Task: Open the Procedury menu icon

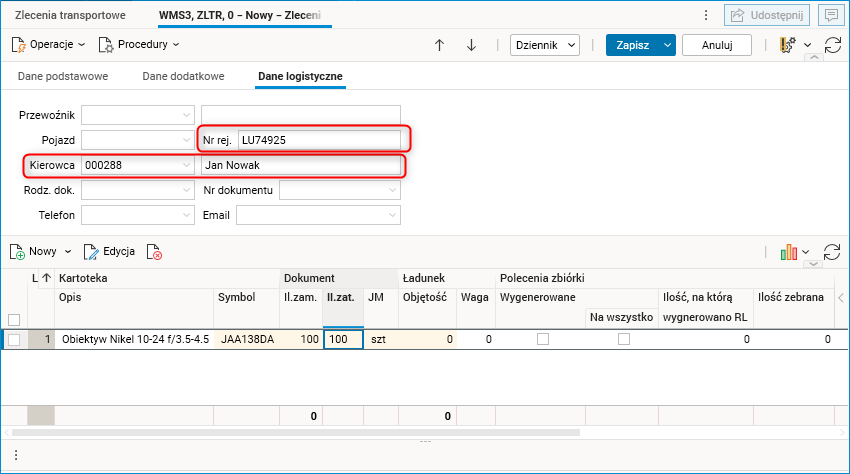Action: (105, 45)
